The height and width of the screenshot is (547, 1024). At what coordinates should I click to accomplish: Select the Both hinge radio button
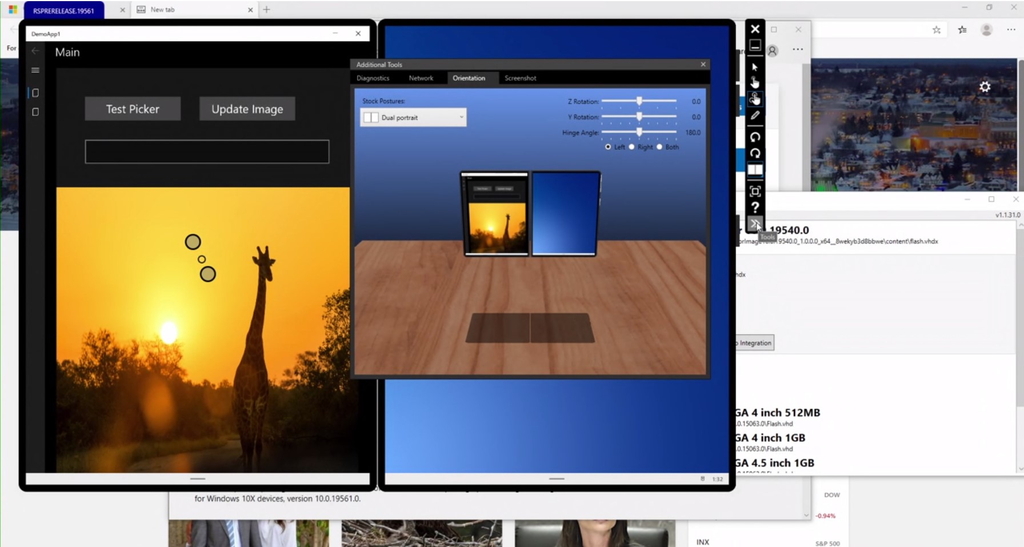click(x=660, y=147)
